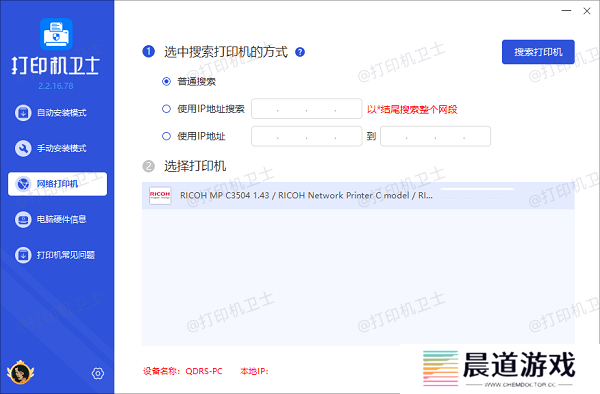Open 电脑硬件信息 in the sidebar

click(51, 220)
